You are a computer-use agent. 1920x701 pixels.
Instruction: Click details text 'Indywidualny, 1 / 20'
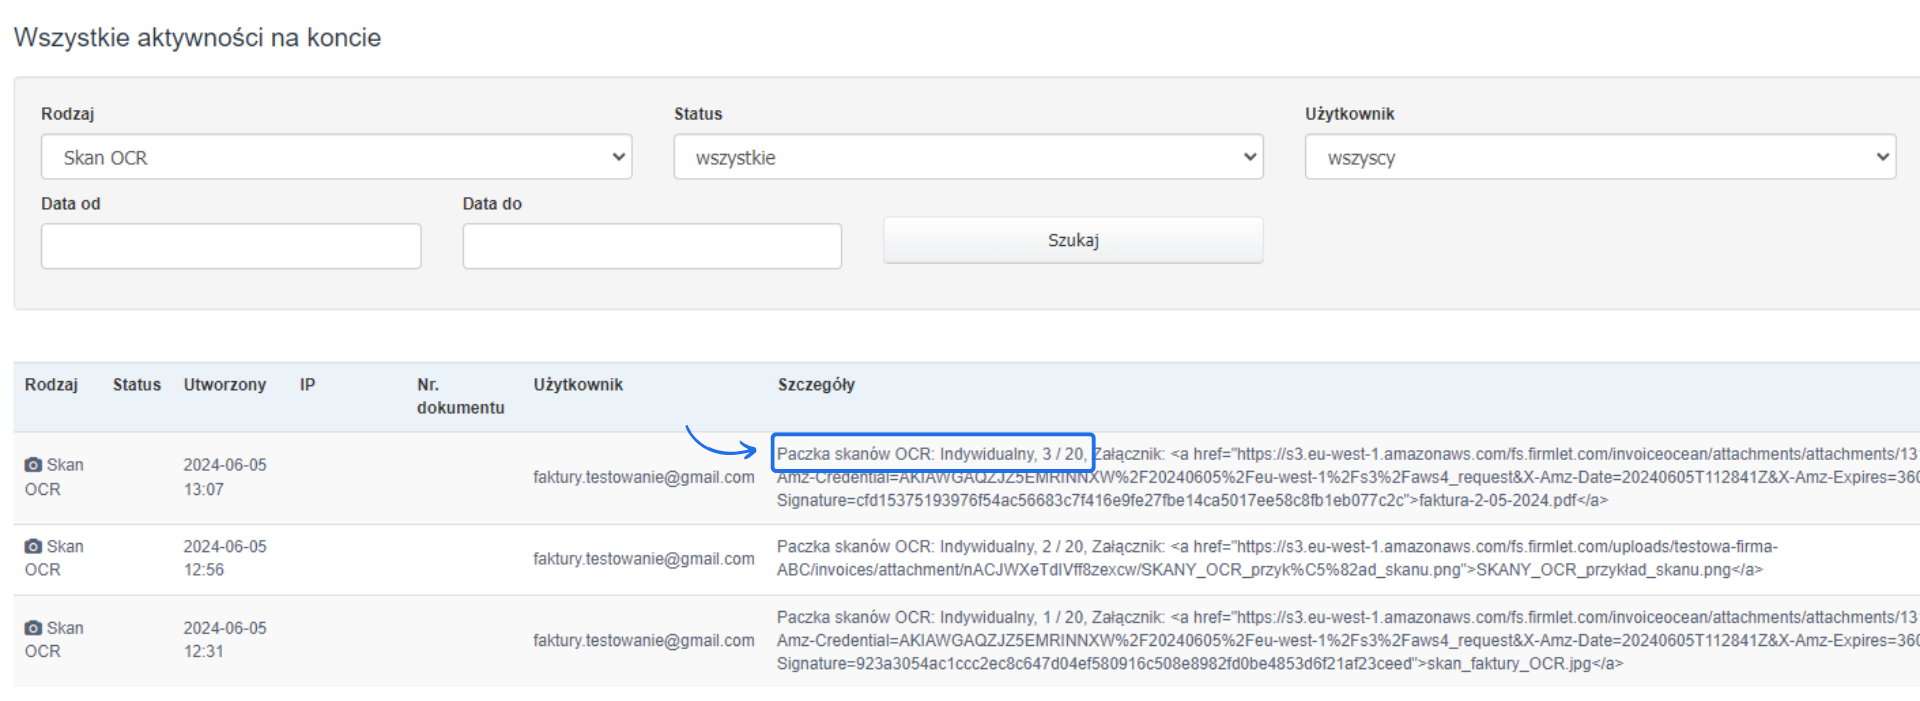pyautogui.click(x=1013, y=617)
